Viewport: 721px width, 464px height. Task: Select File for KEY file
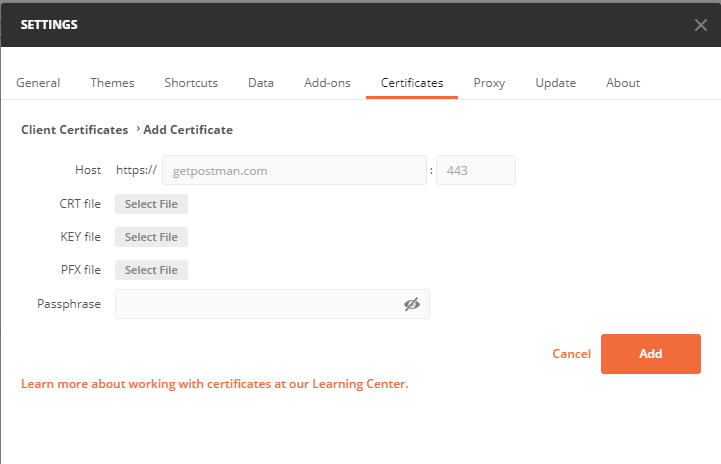tap(151, 237)
